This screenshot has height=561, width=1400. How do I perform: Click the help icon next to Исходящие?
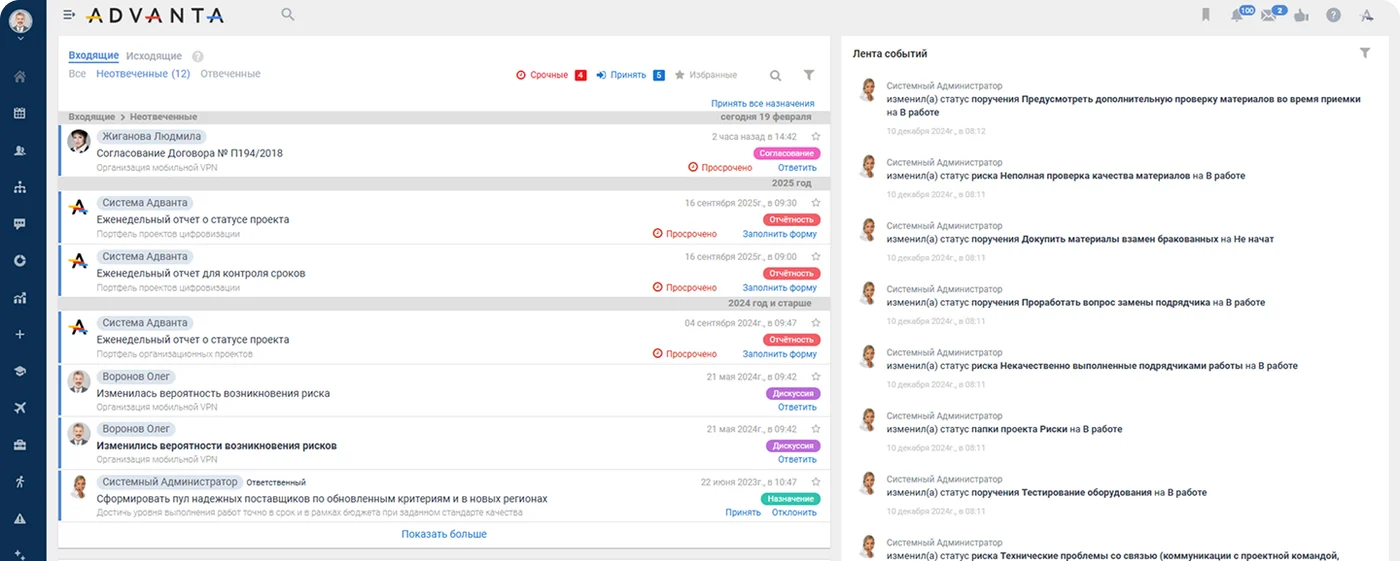197,57
